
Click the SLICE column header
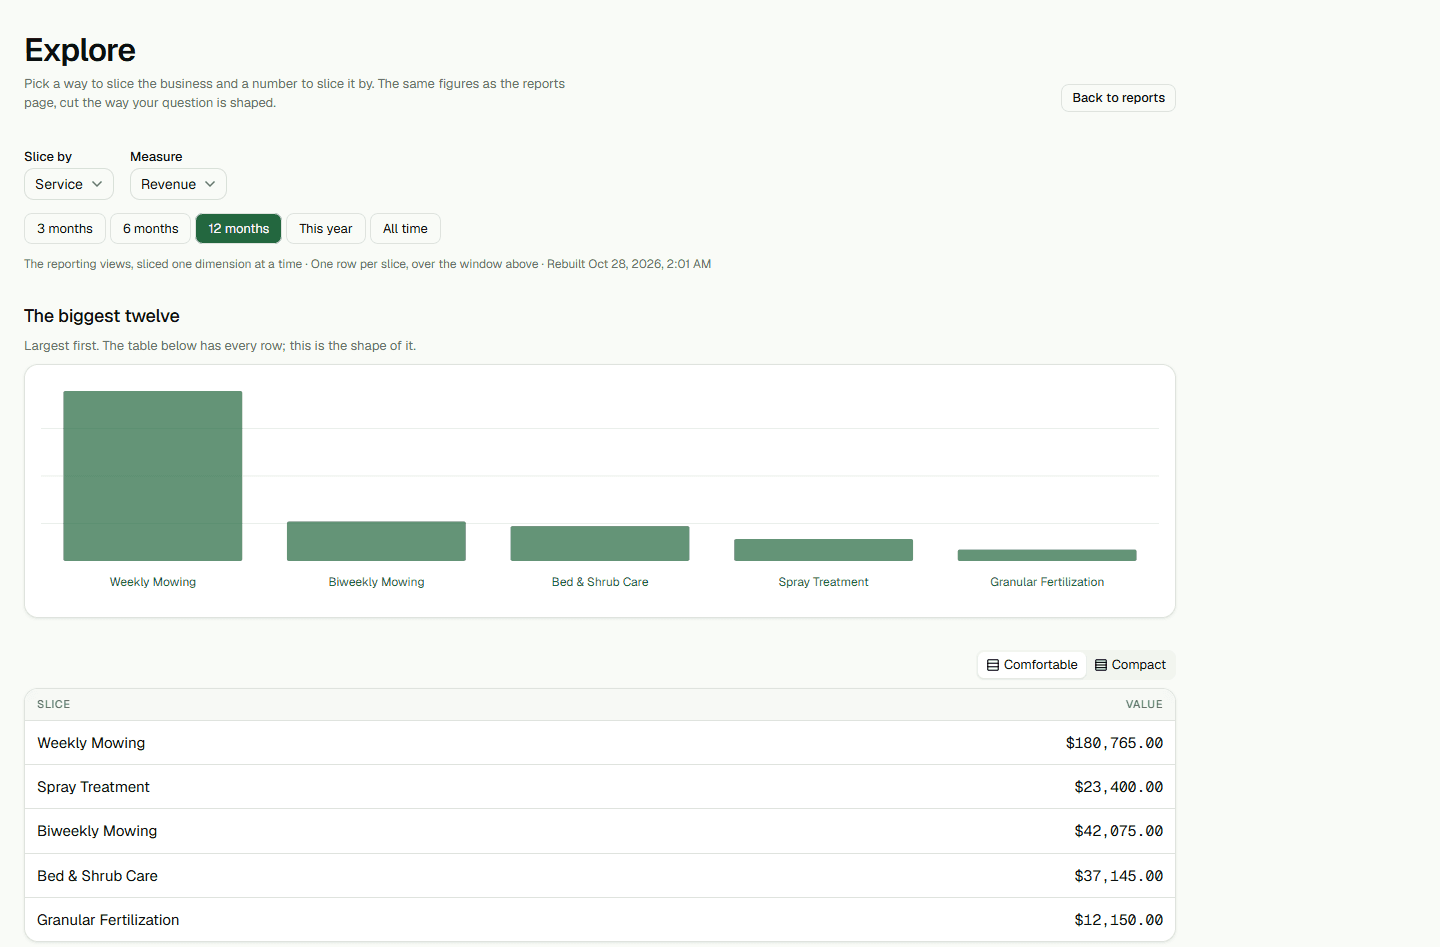tap(54, 704)
